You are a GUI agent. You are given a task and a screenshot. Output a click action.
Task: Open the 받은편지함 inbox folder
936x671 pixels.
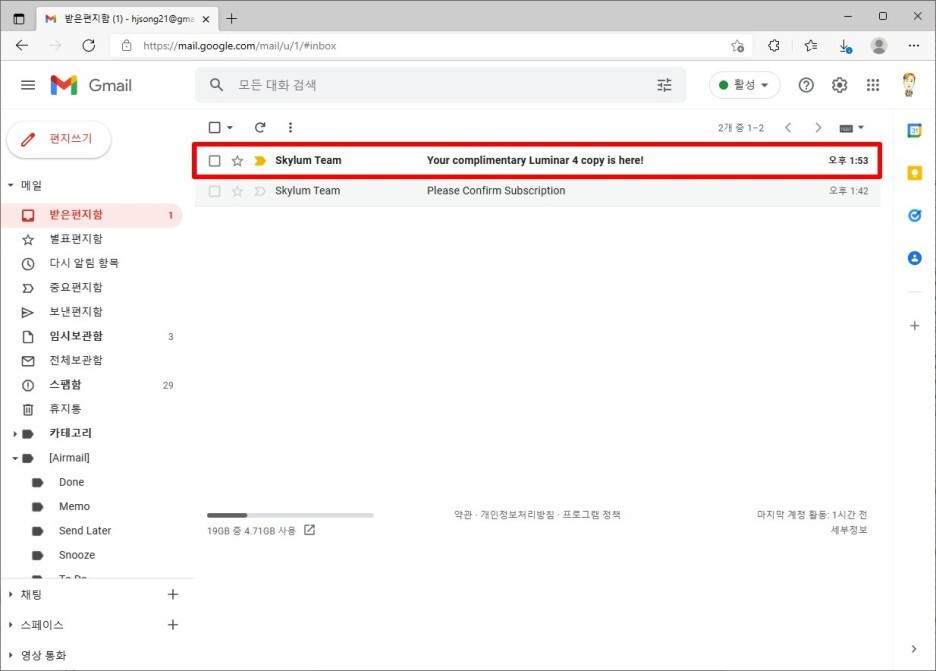92,215
